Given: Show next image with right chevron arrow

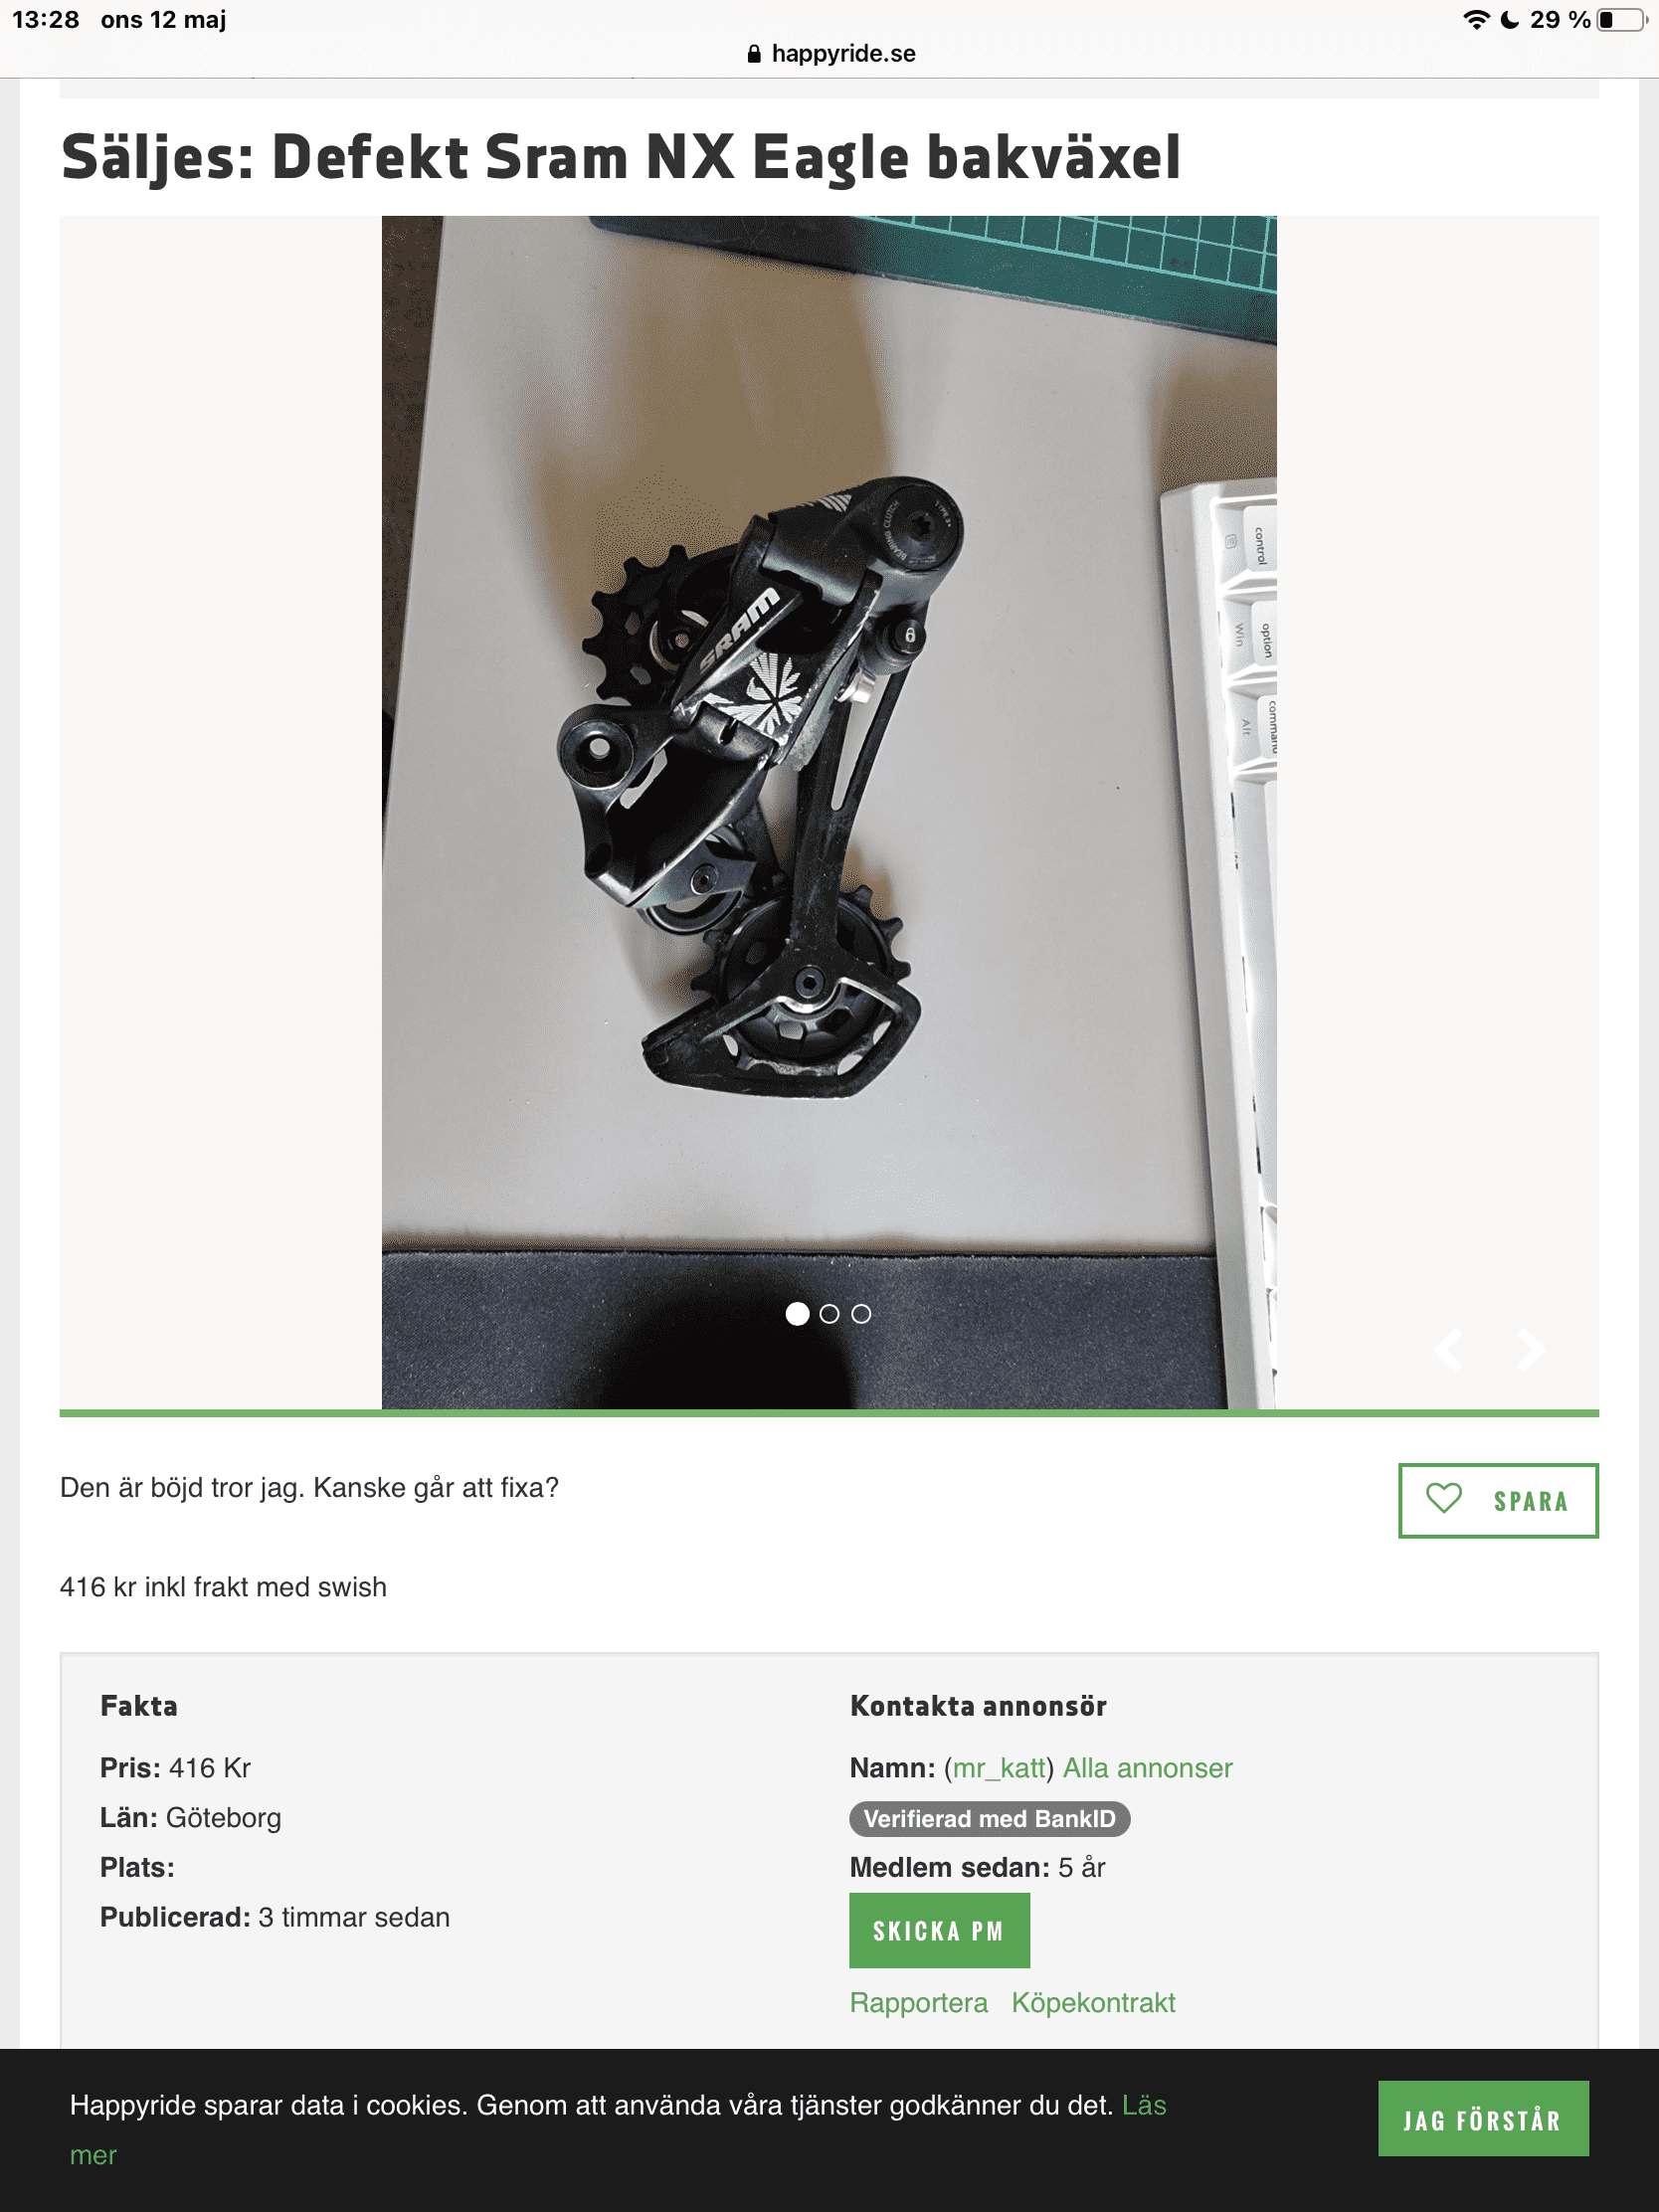Looking at the screenshot, I should click(1530, 1350).
